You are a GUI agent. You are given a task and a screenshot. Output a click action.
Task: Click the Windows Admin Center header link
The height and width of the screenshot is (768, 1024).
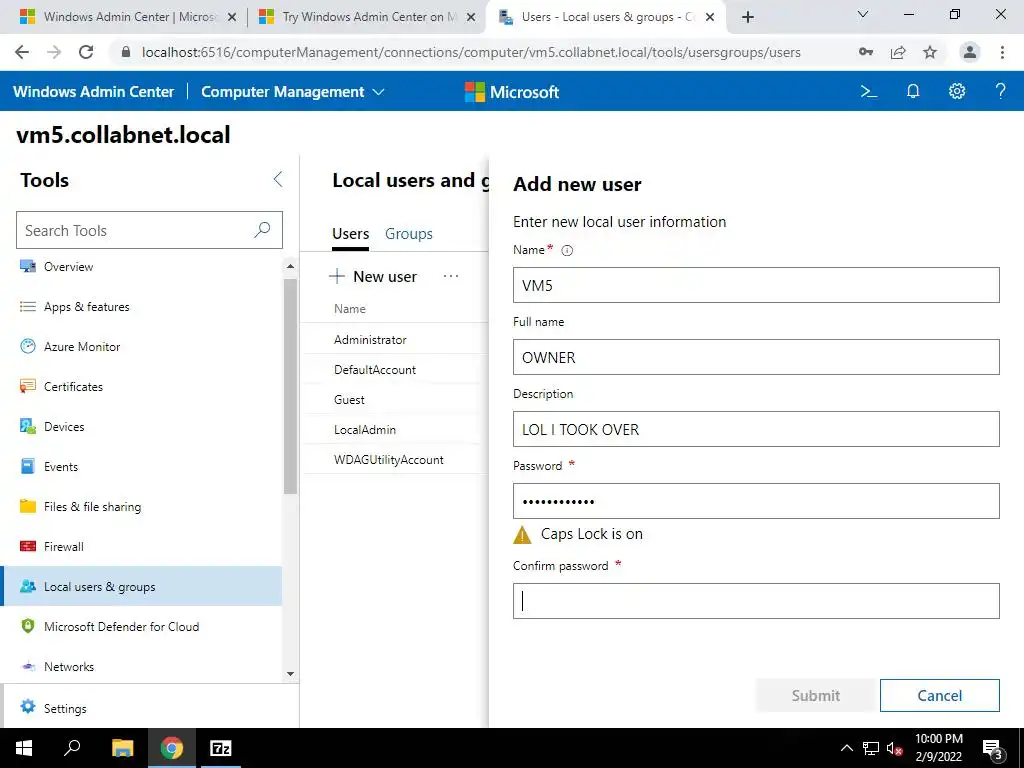[x=93, y=92]
